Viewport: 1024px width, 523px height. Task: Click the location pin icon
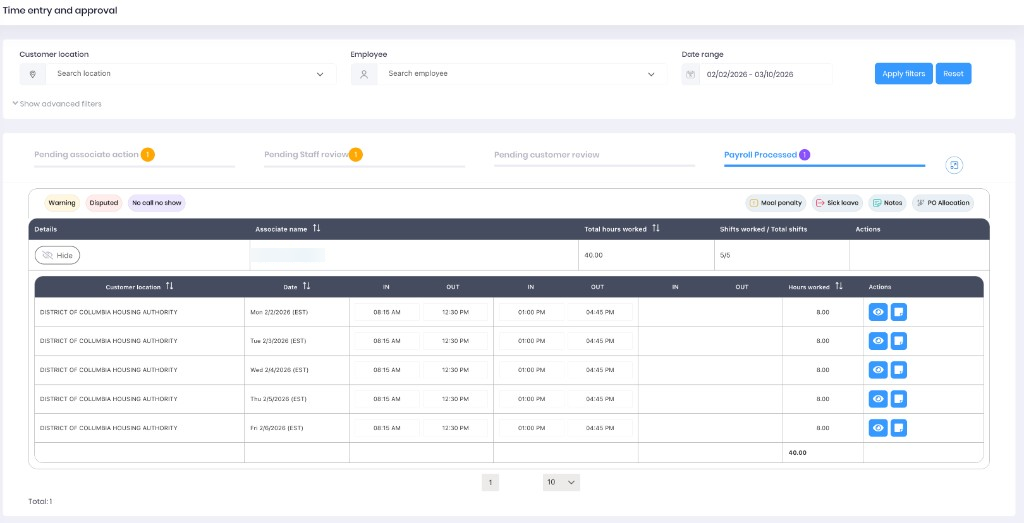(x=33, y=74)
